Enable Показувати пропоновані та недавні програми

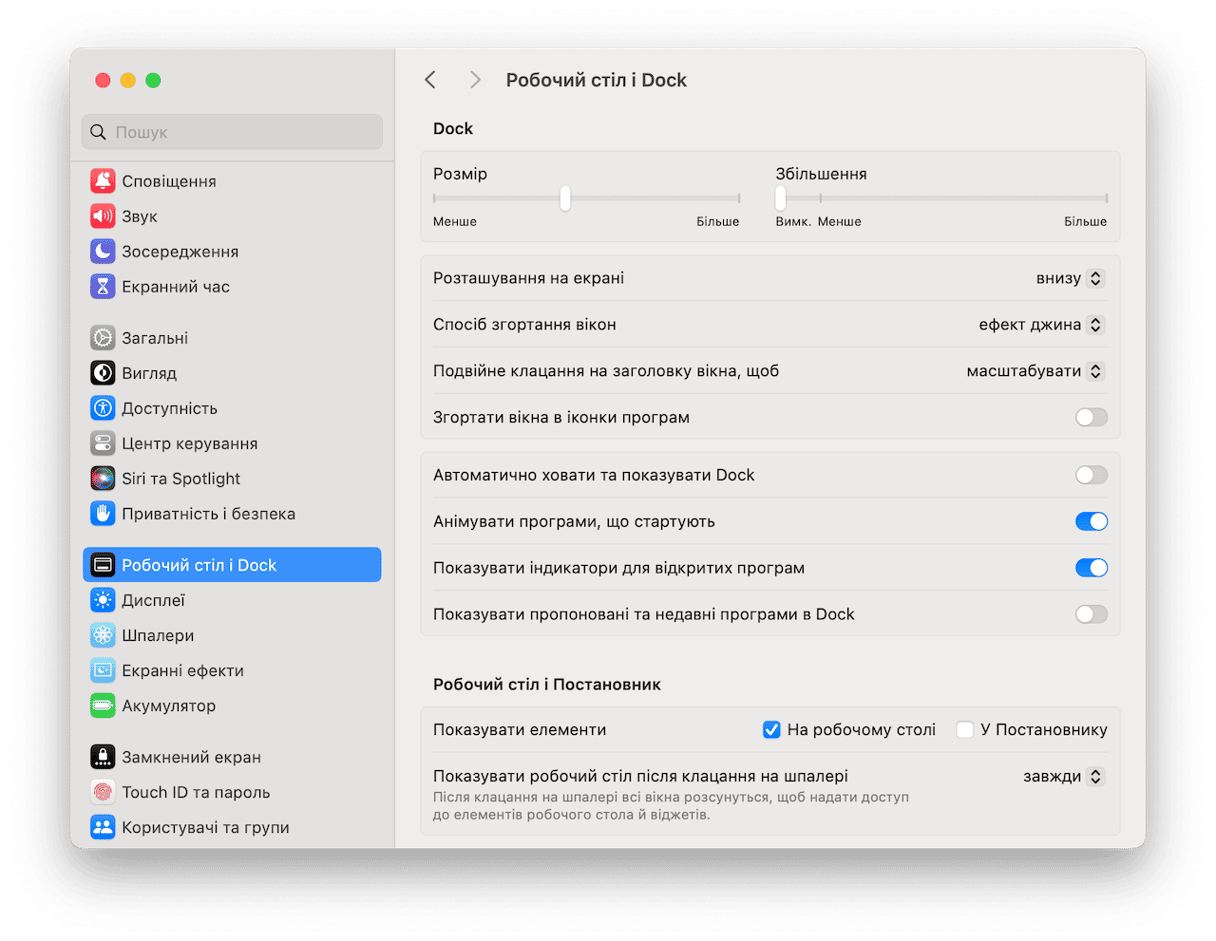coord(1091,614)
